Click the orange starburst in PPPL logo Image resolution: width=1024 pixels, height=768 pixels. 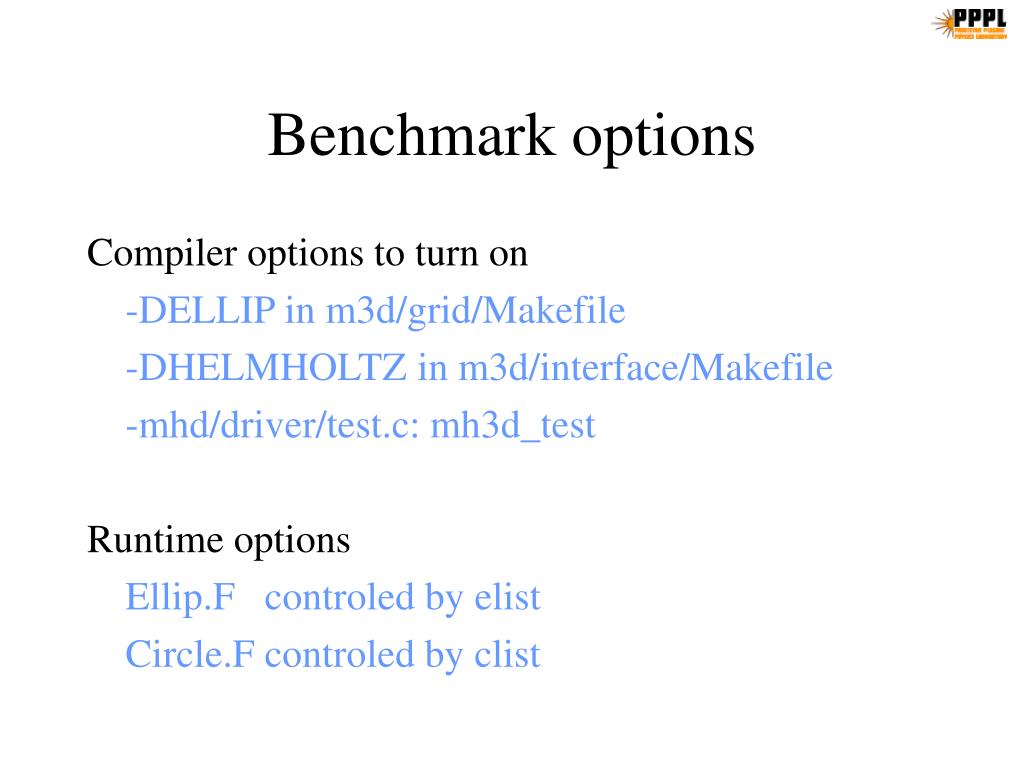pos(943,25)
